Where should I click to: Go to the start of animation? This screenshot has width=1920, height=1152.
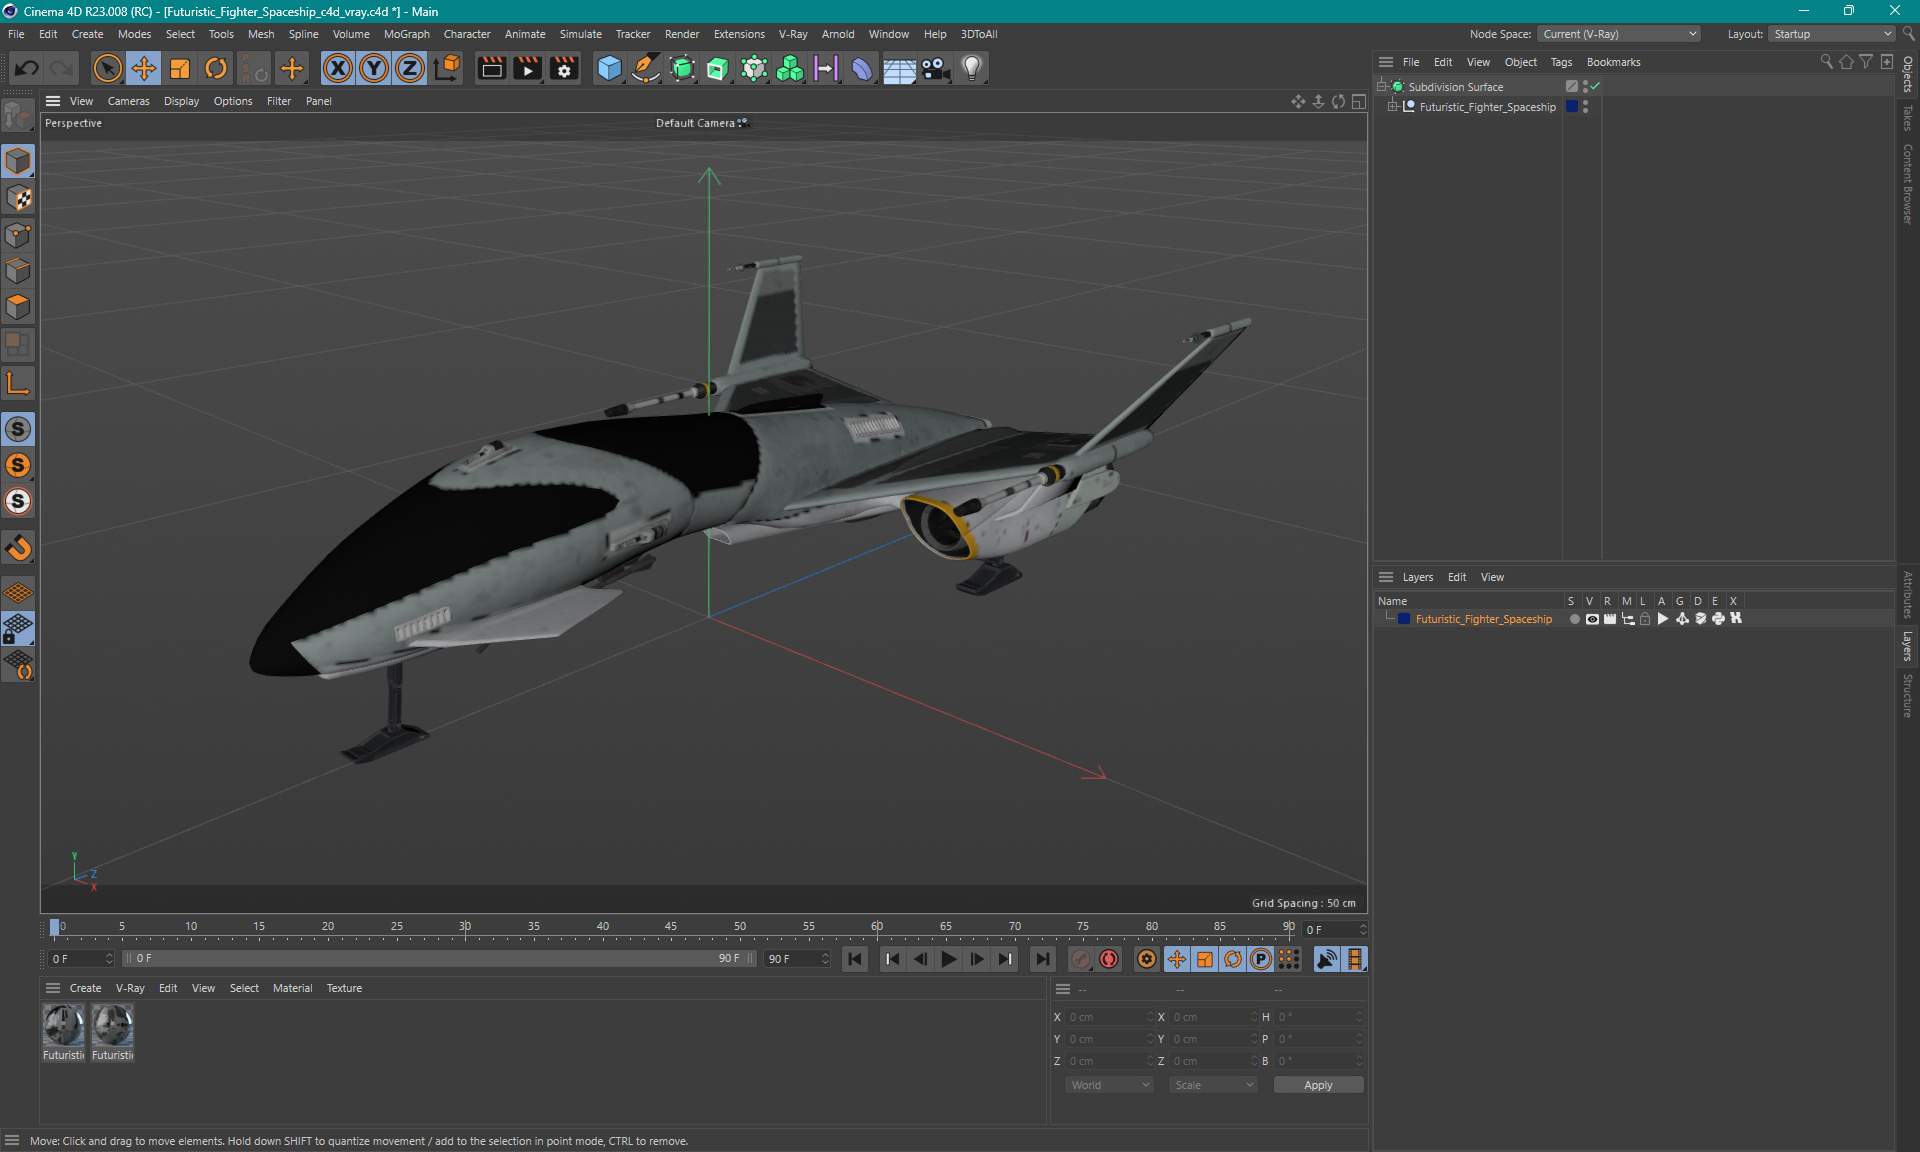coord(855,959)
